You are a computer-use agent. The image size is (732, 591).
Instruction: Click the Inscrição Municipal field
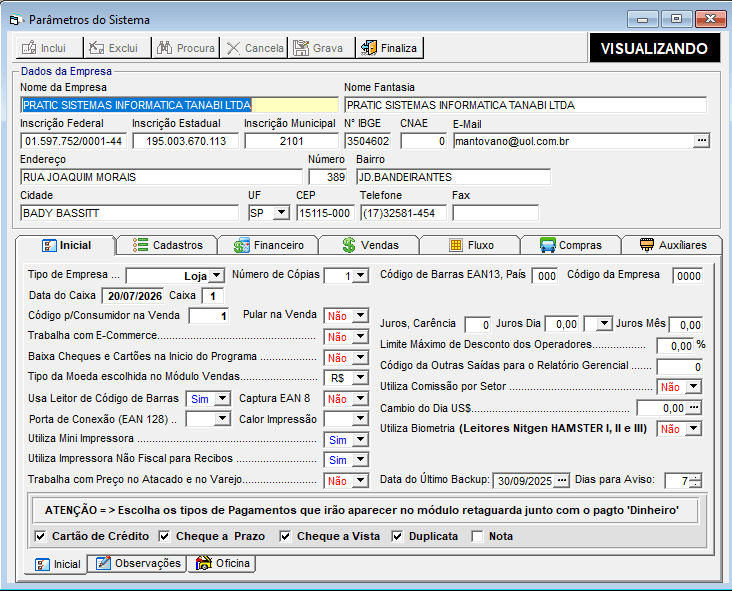(291, 141)
